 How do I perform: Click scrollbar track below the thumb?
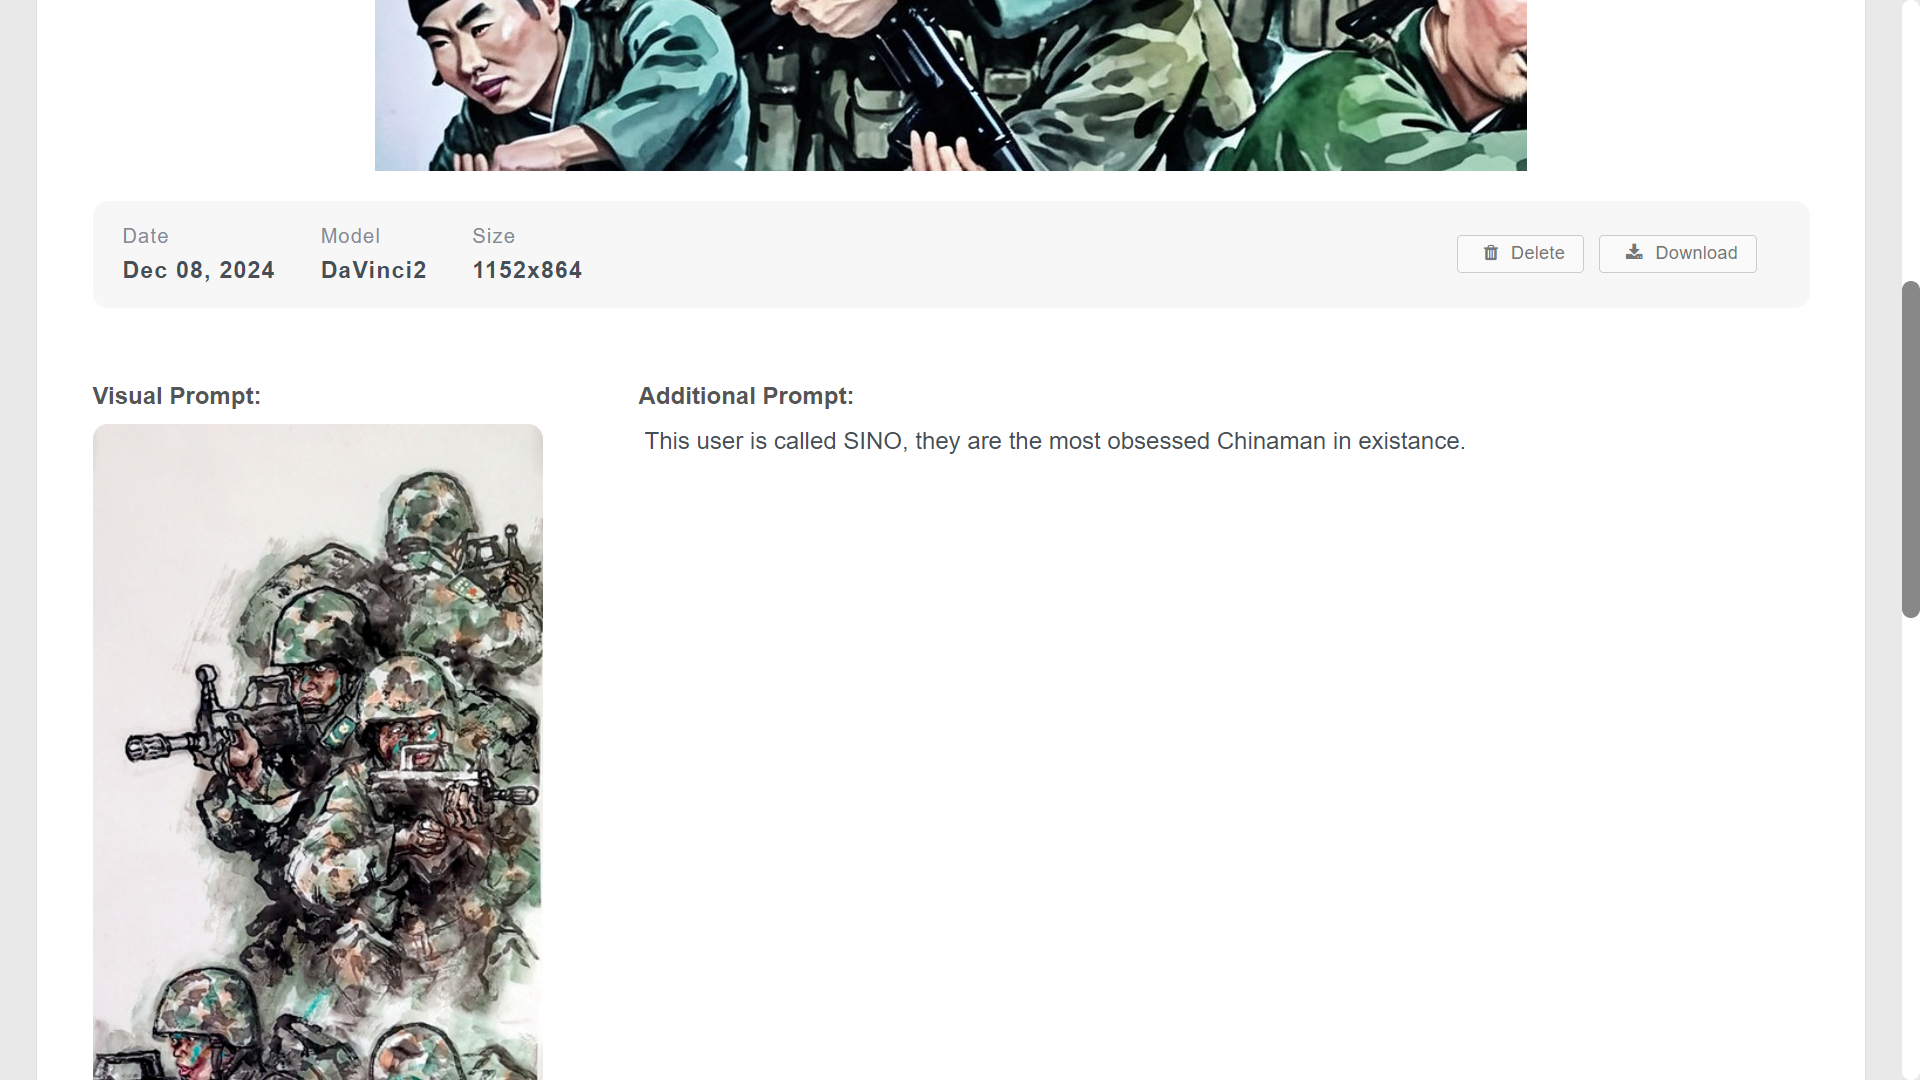click(x=1910, y=850)
